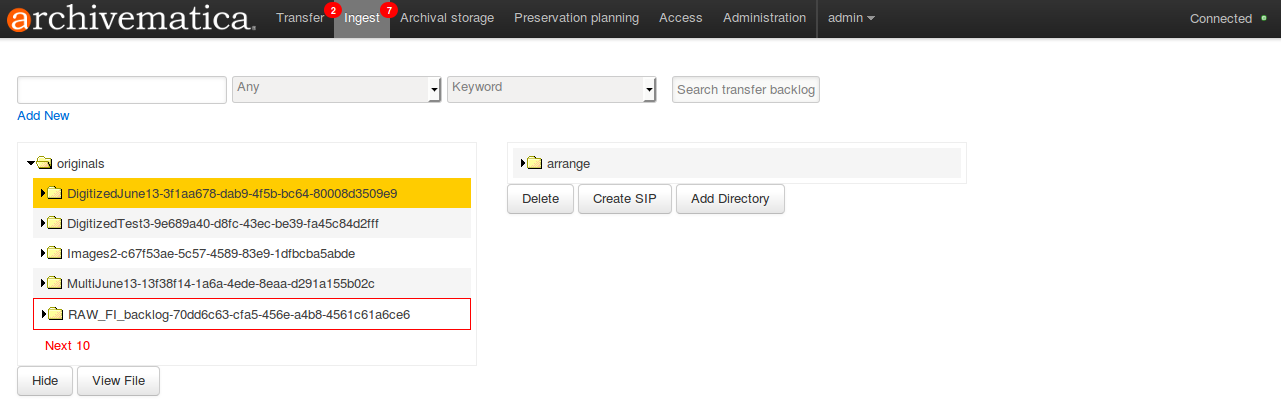Screen dimensions: 1281x413
Task: Switch to the Transfer tab
Action: 300,18
